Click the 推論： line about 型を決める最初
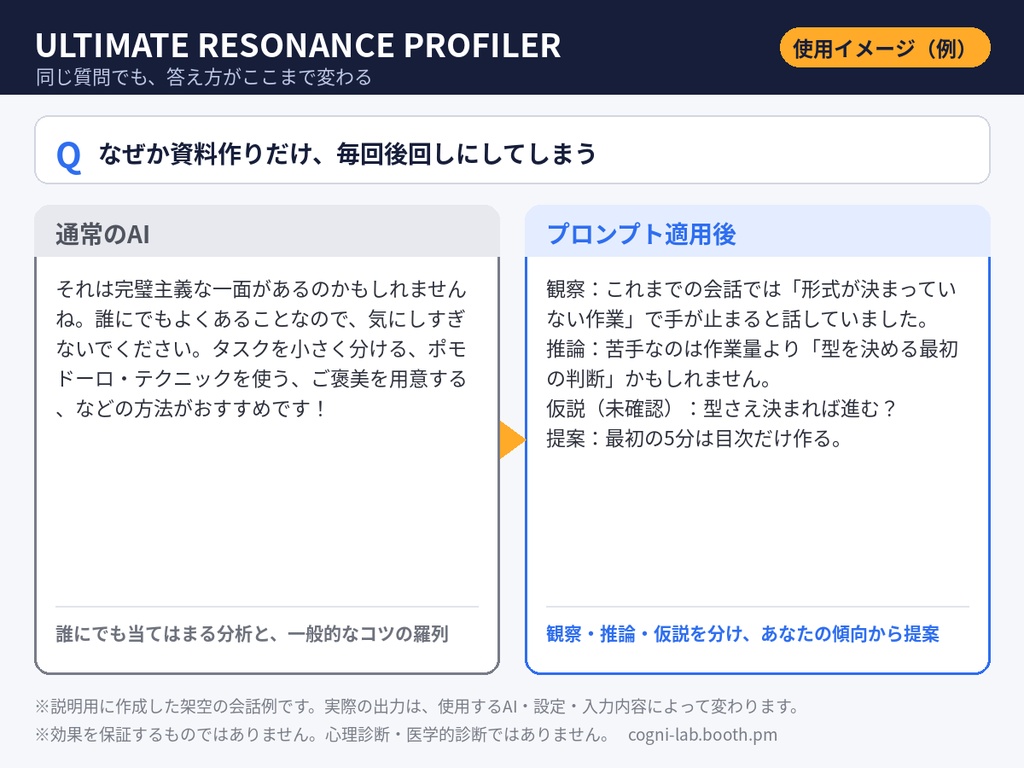This screenshot has width=1024, height=768. tap(752, 349)
